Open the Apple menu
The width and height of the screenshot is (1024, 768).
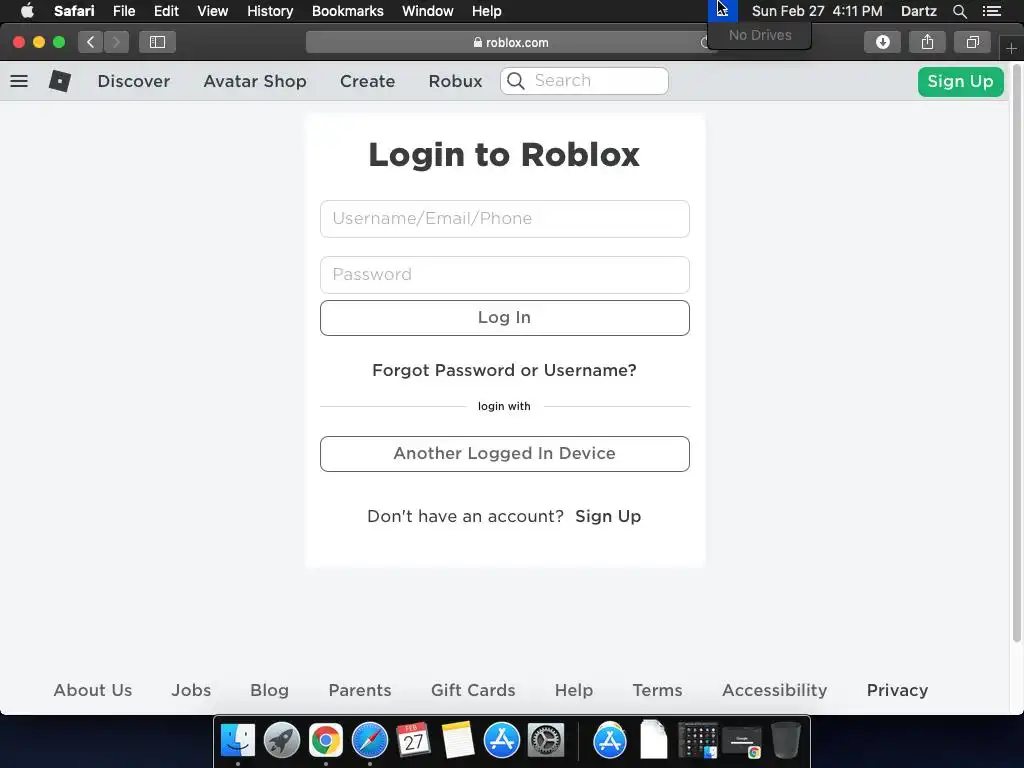[x=27, y=11]
